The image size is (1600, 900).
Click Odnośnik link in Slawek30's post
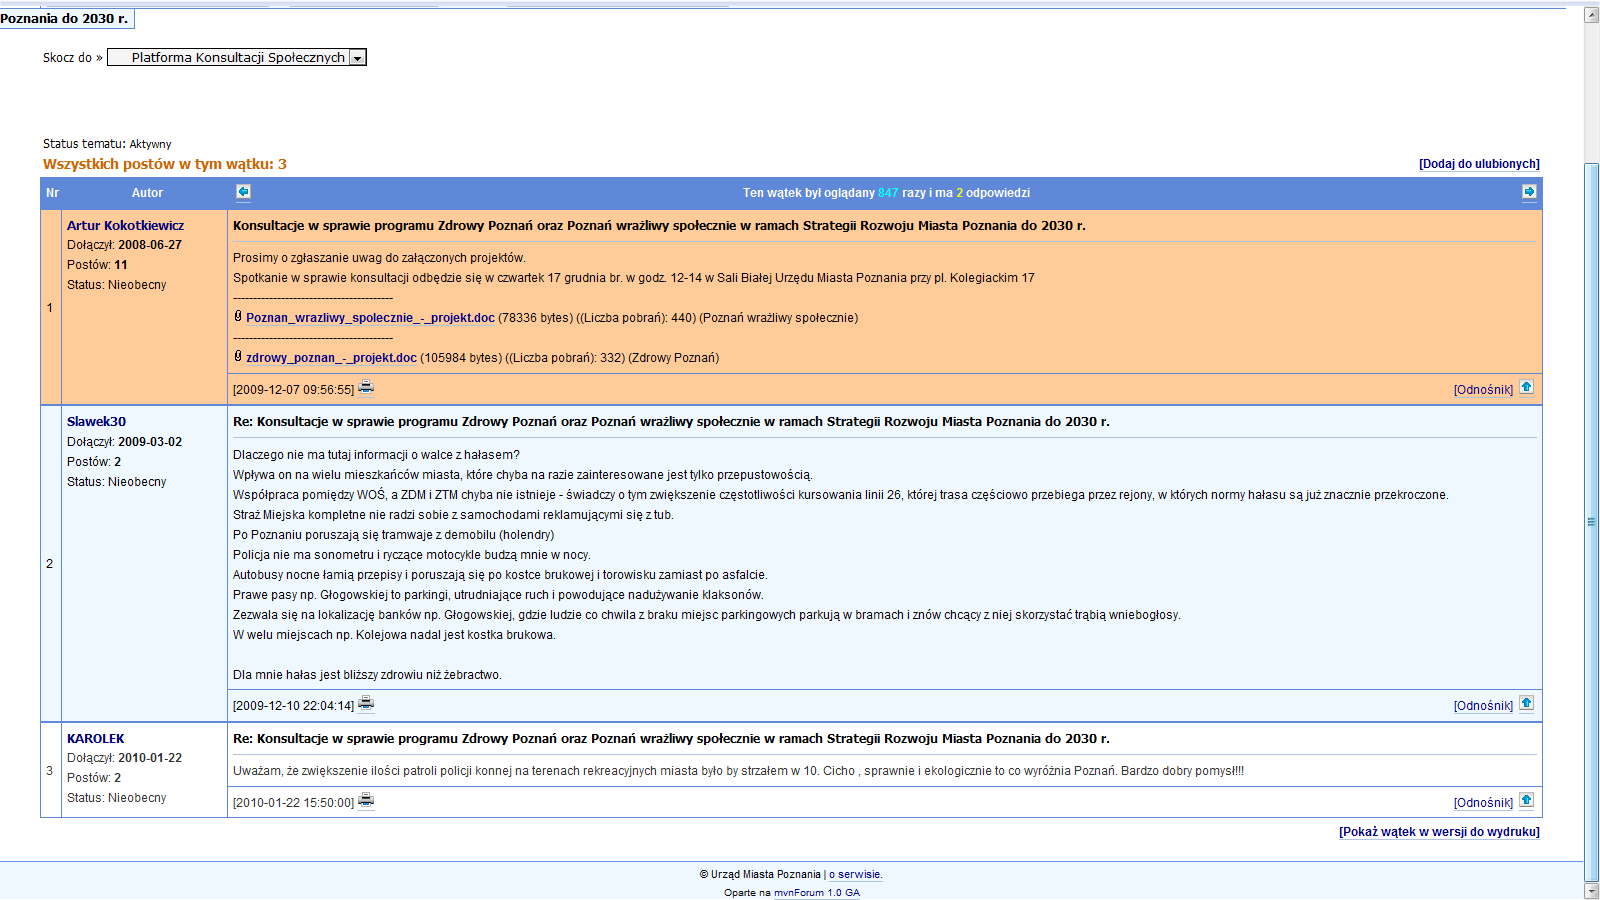pyautogui.click(x=1483, y=706)
